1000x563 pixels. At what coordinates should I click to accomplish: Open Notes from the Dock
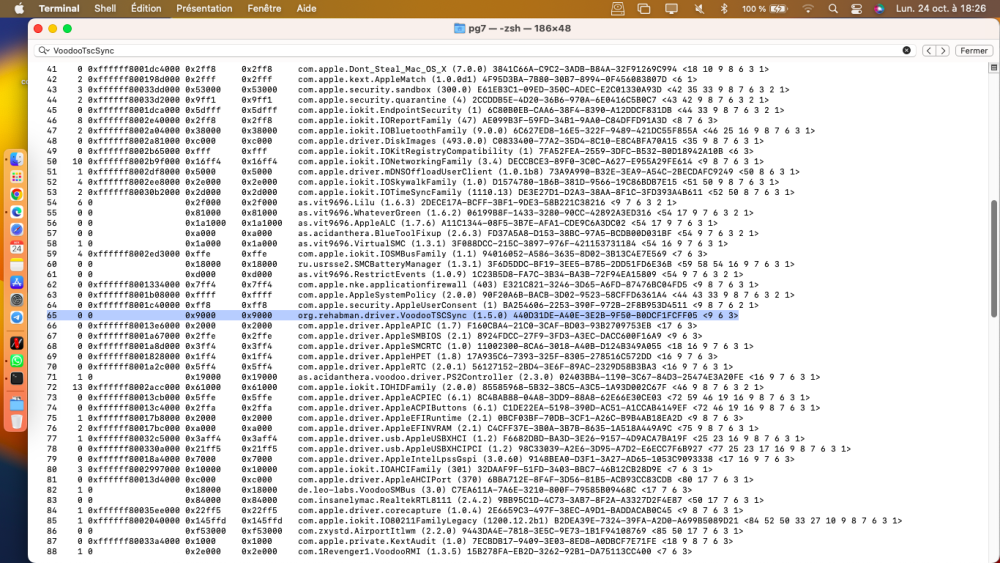[x=17, y=265]
